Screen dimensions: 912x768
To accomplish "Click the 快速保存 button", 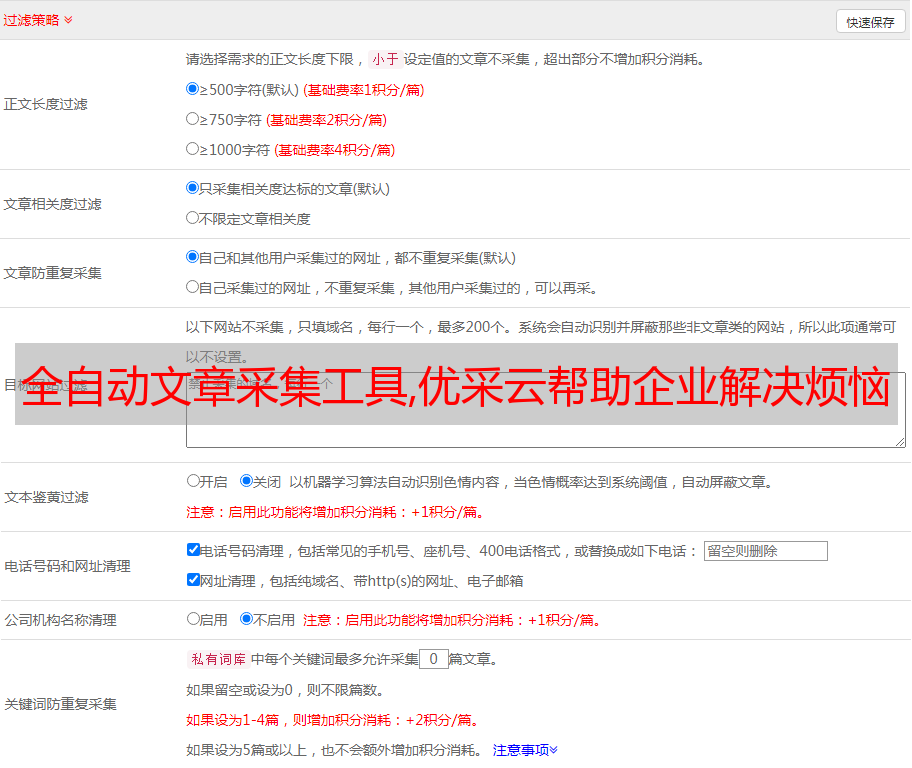I will [870, 22].
